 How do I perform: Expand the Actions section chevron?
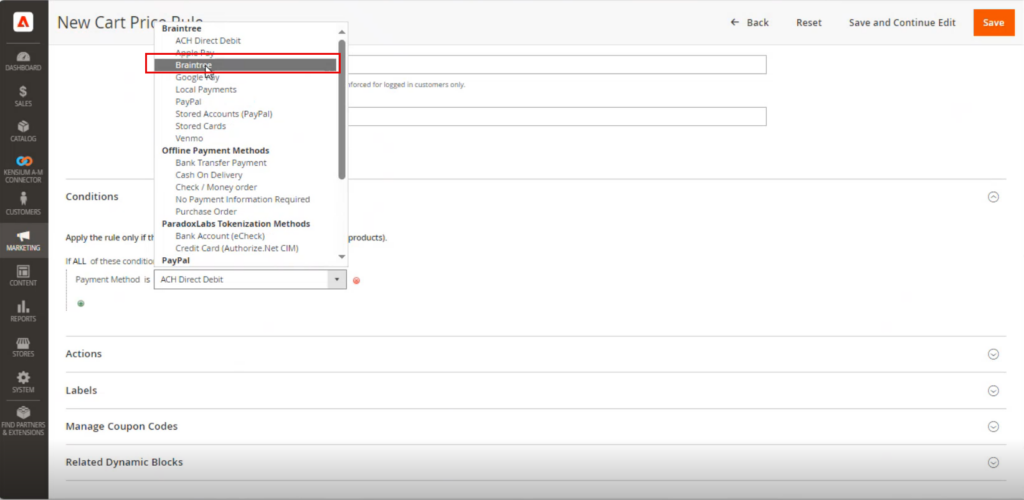coord(993,354)
